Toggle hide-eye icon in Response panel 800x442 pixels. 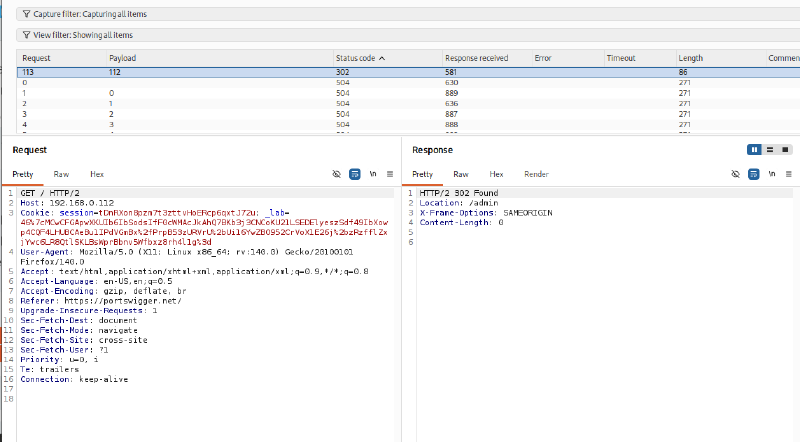(735, 174)
